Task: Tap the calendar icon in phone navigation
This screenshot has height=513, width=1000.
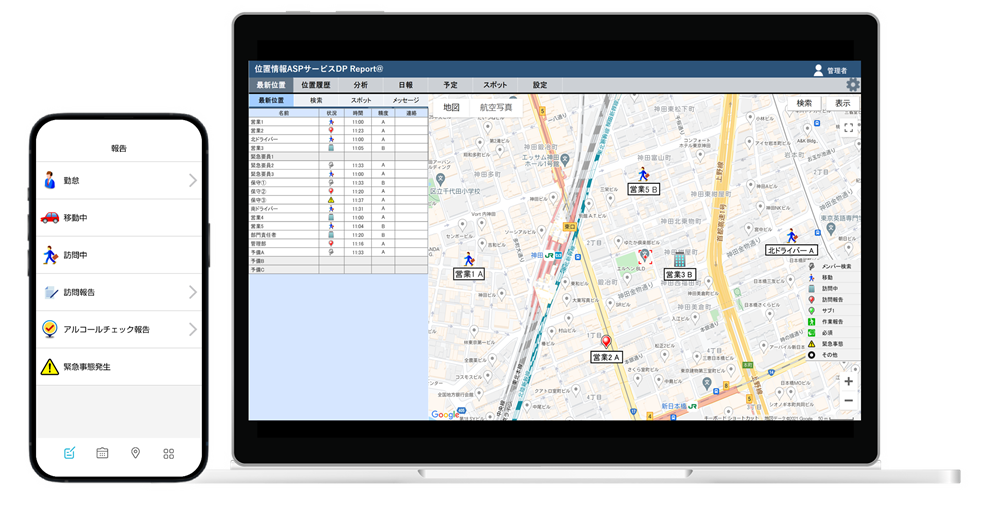Action: (102, 453)
